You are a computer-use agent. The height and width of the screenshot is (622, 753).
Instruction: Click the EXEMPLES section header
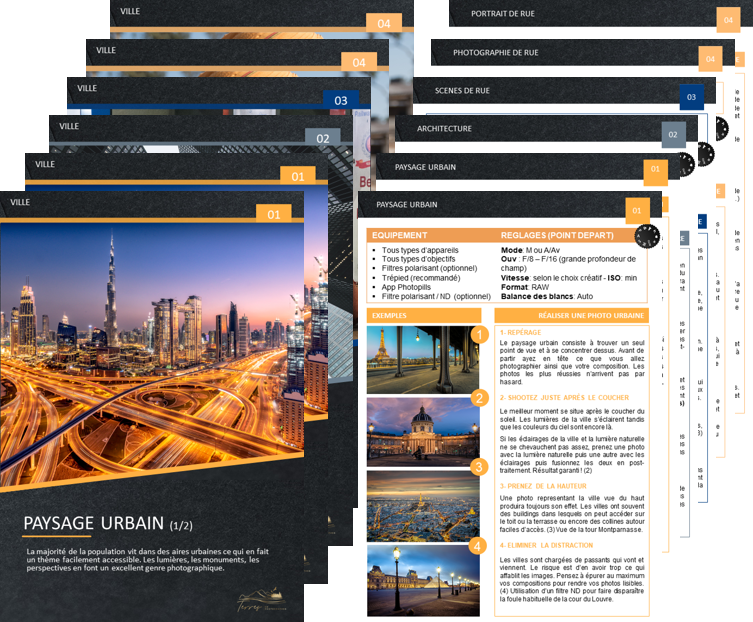click(x=424, y=316)
